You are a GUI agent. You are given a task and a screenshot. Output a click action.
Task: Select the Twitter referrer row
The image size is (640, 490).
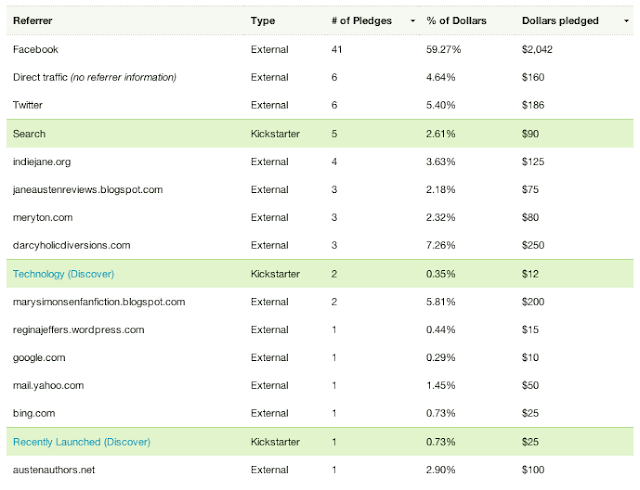click(28, 105)
